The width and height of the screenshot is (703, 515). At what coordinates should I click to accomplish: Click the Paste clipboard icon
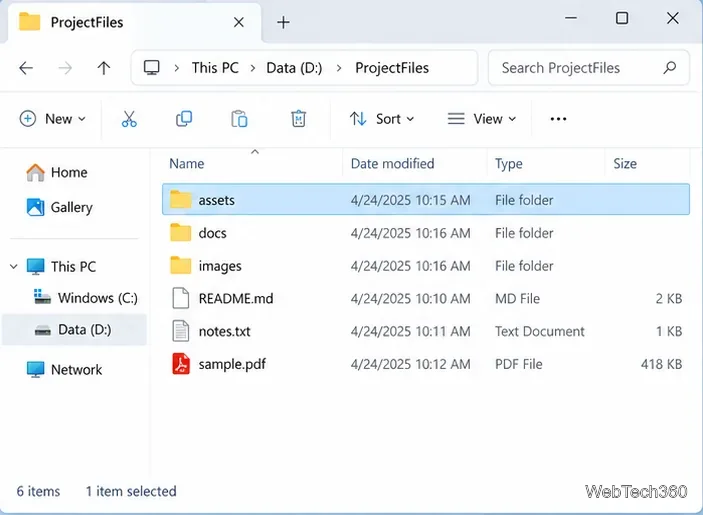coord(239,119)
